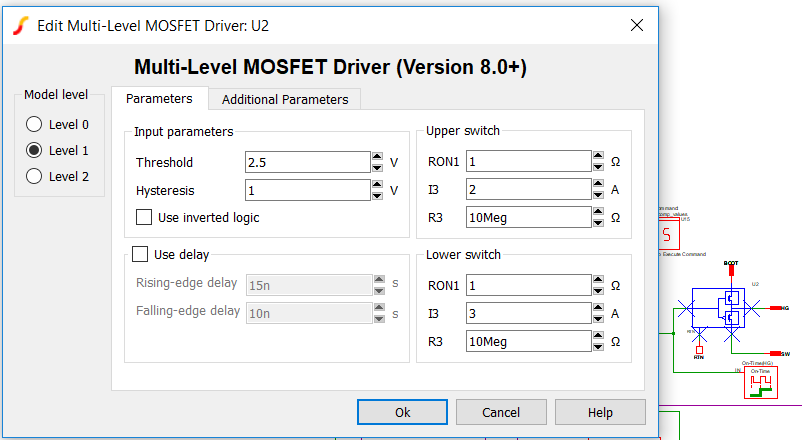Screen dimensions: 802x440
Task: Enable Use inverted logic checkbox
Action: pos(144,217)
